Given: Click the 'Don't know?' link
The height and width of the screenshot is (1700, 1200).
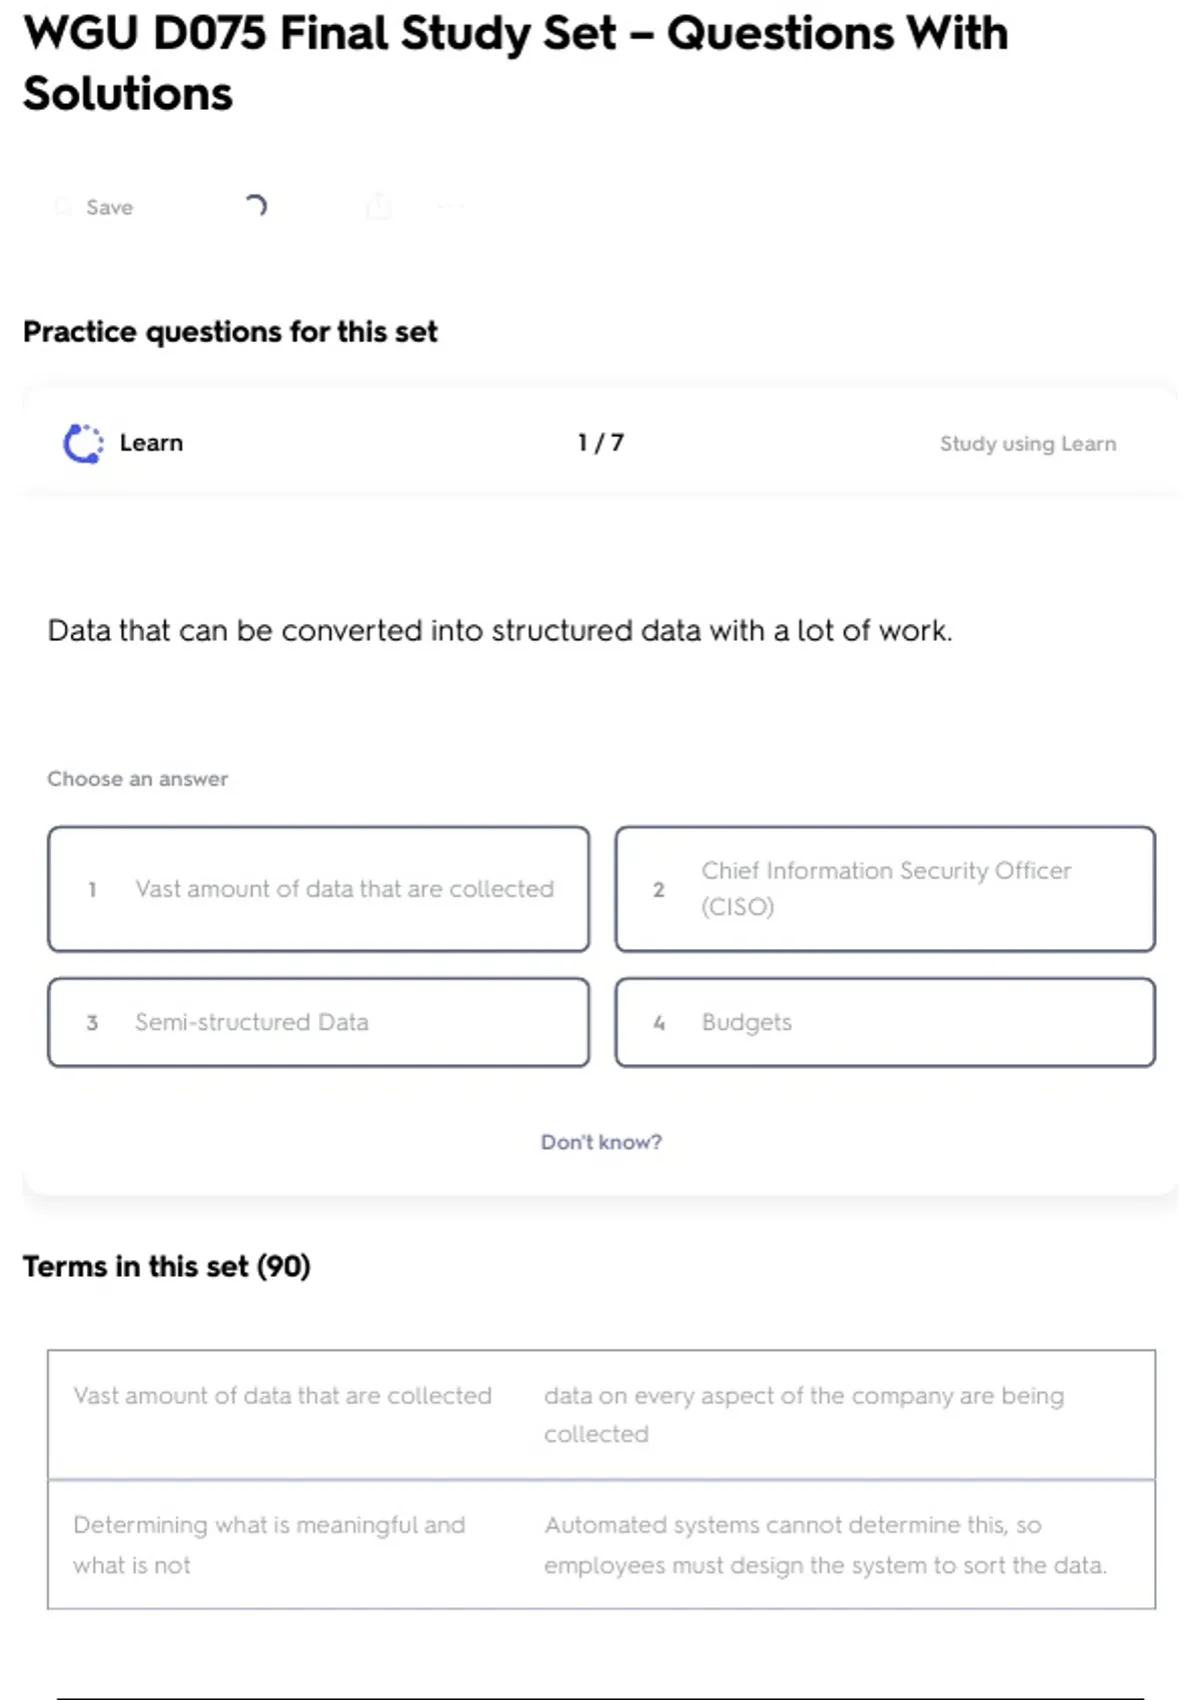Looking at the screenshot, I should 601,1142.
